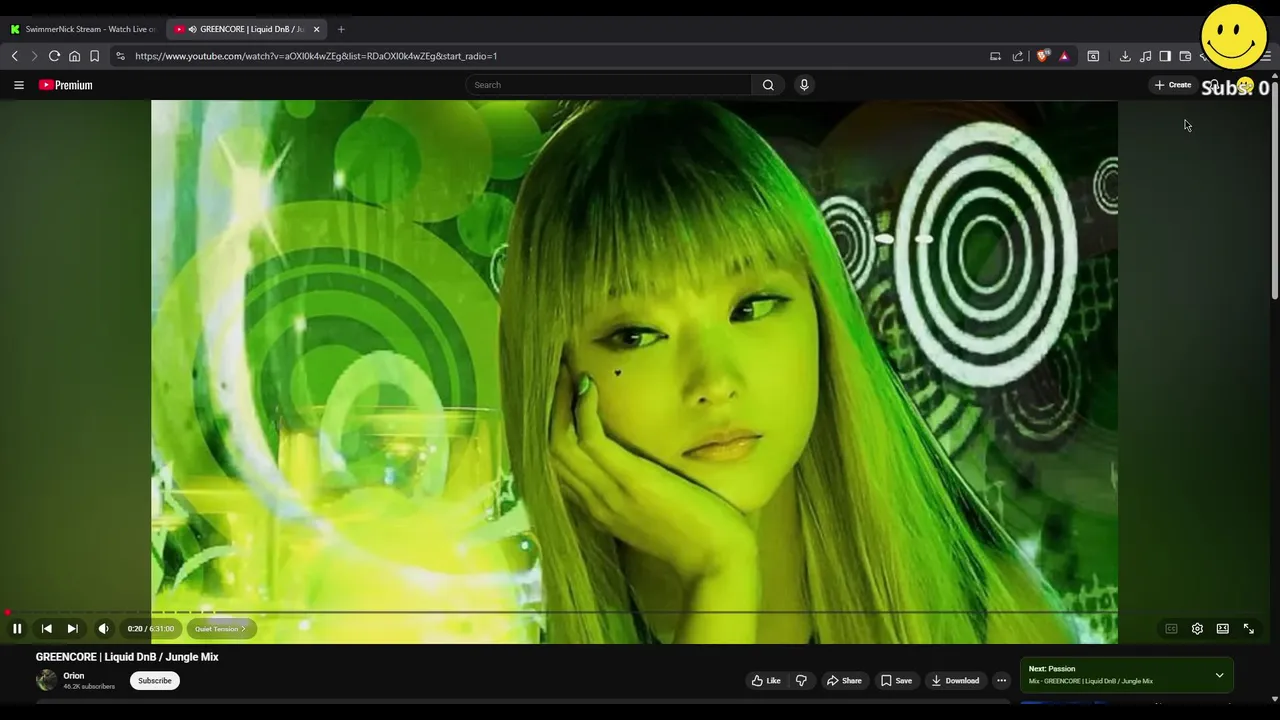
Task: Open the Brave Wallet
Action: coord(1185,56)
